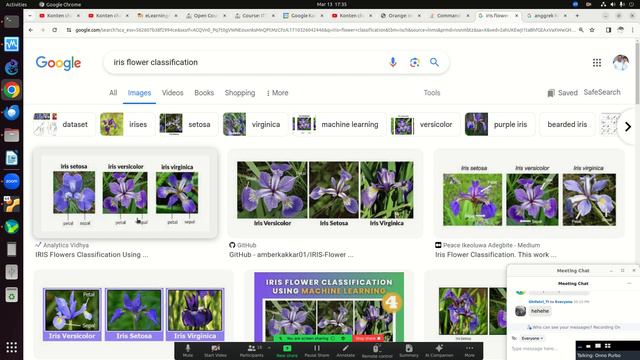Open Summary in Zoom toolbar
Screen dimensions: 640x360
coord(409,351)
